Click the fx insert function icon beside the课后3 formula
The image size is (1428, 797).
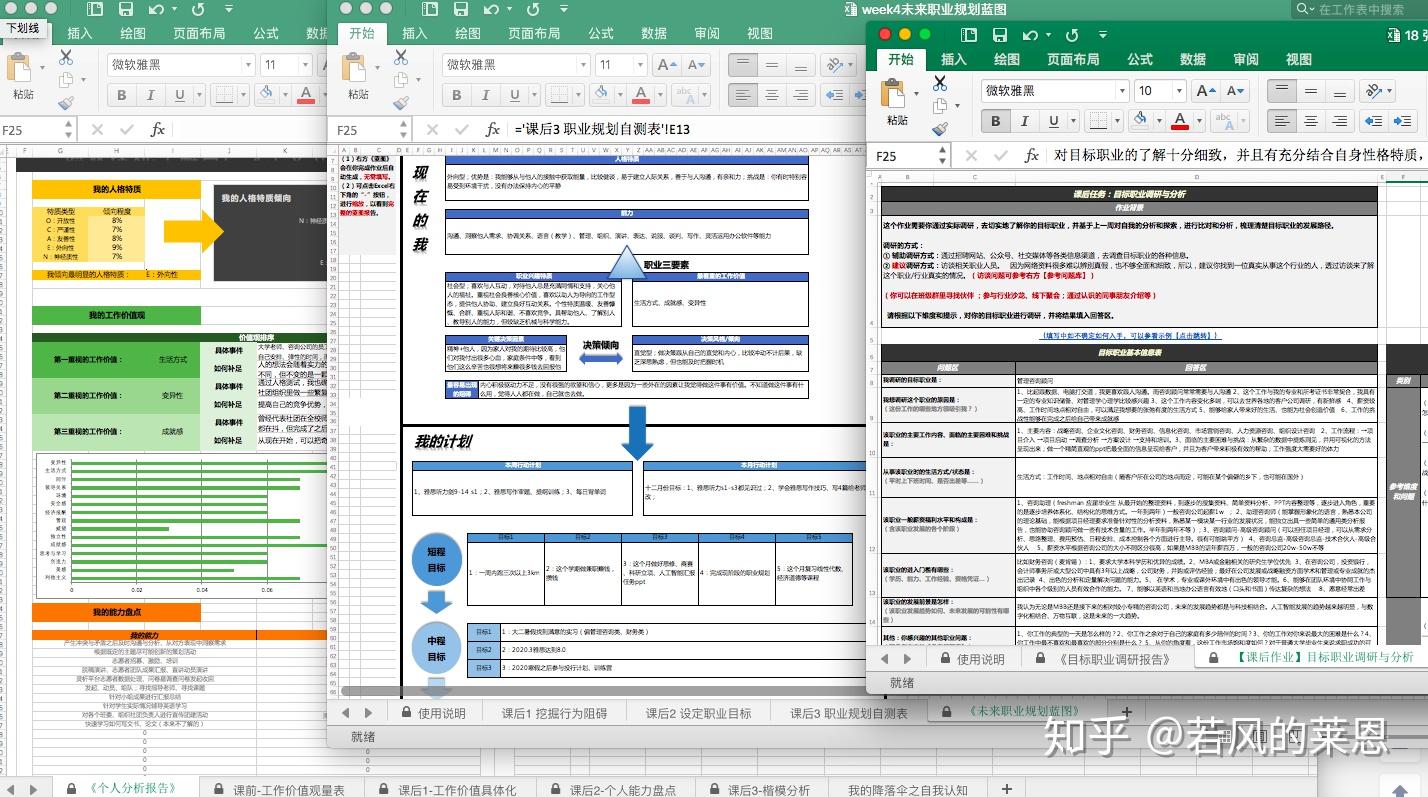coord(492,129)
